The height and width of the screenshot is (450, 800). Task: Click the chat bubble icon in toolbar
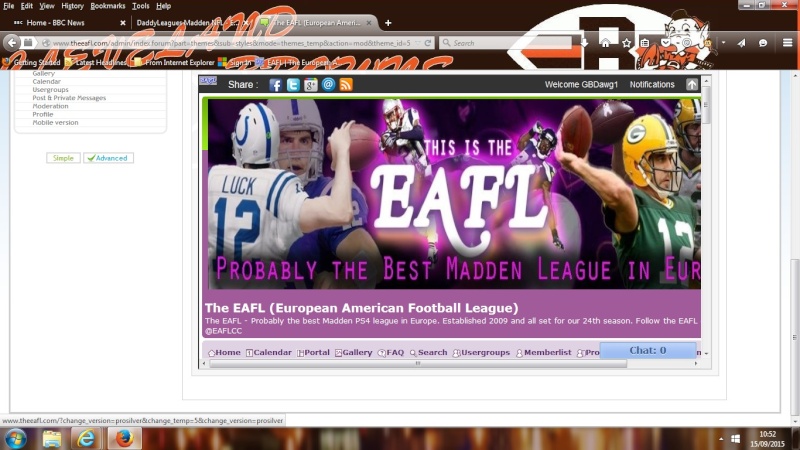[763, 43]
